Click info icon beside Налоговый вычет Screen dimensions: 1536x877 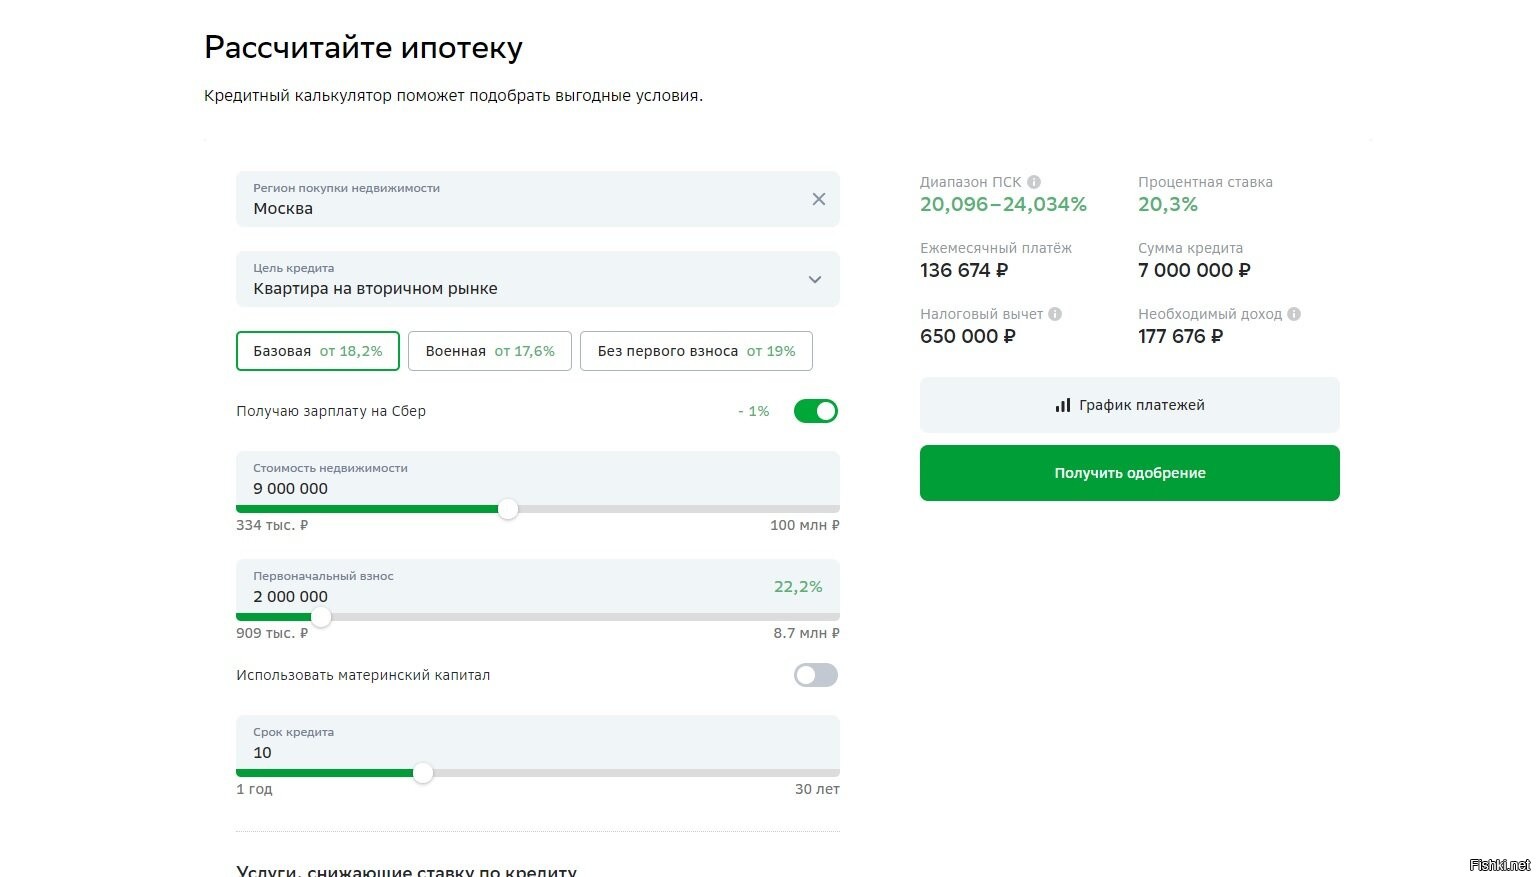1055,314
